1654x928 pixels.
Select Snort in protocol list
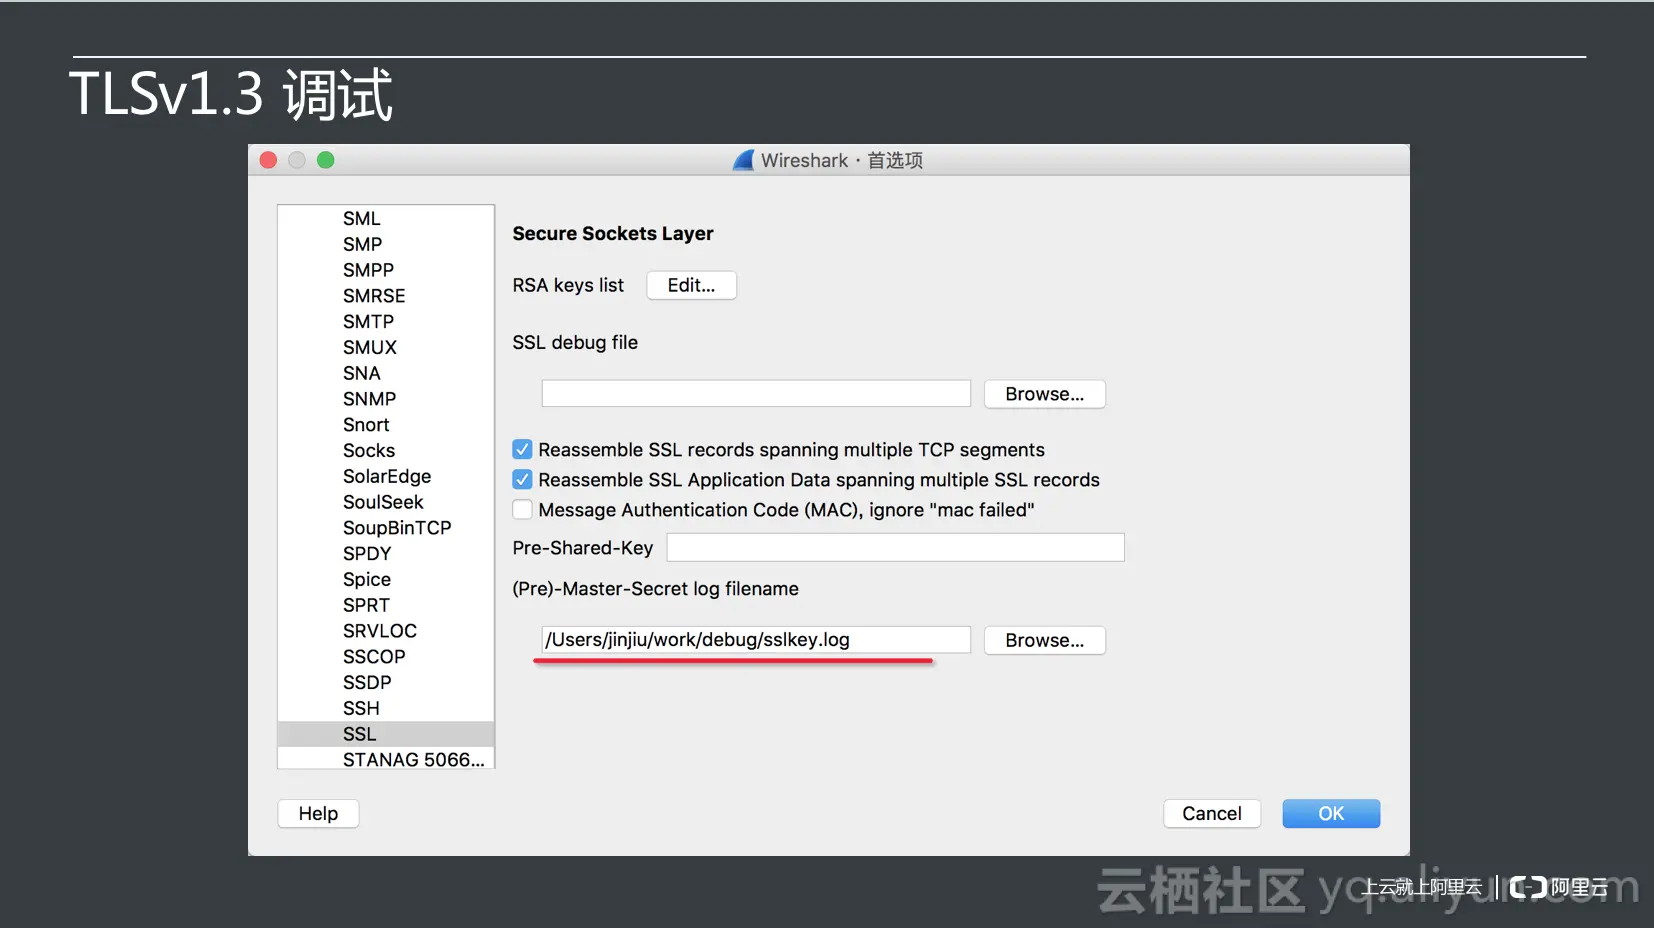(x=386, y=425)
